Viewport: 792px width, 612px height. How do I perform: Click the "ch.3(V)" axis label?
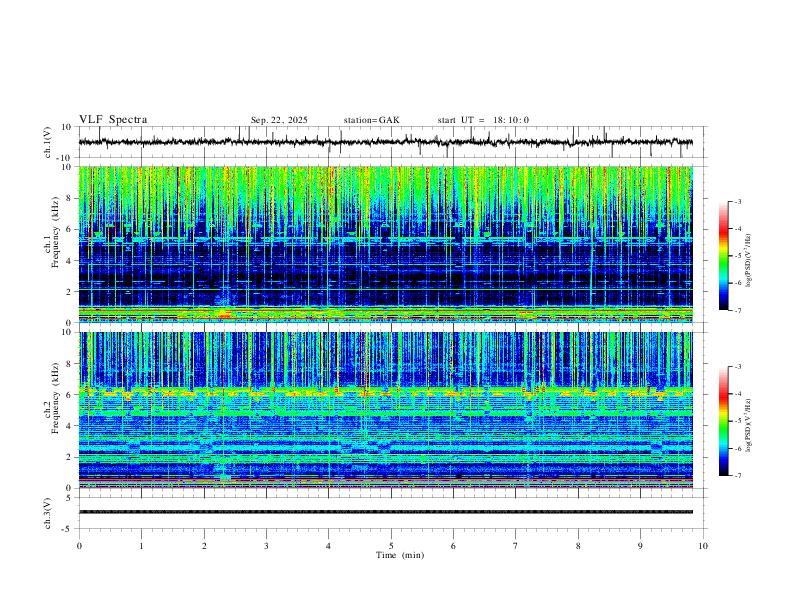click(48, 513)
